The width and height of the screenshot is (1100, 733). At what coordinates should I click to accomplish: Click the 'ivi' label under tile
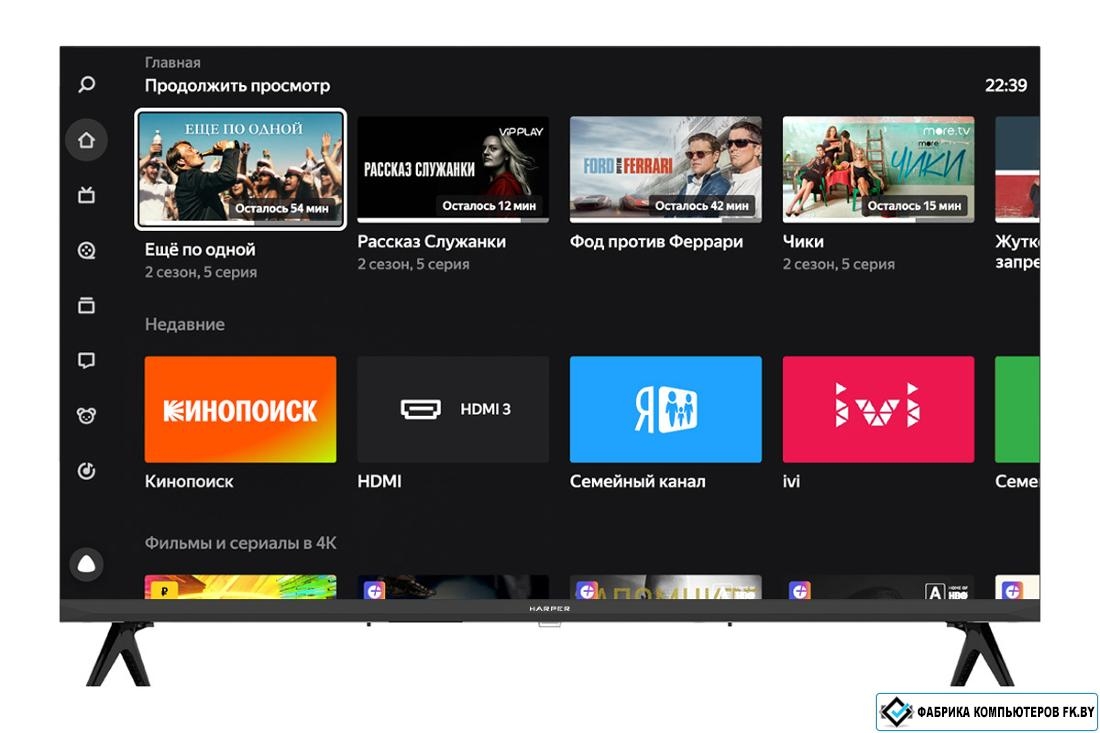791,481
